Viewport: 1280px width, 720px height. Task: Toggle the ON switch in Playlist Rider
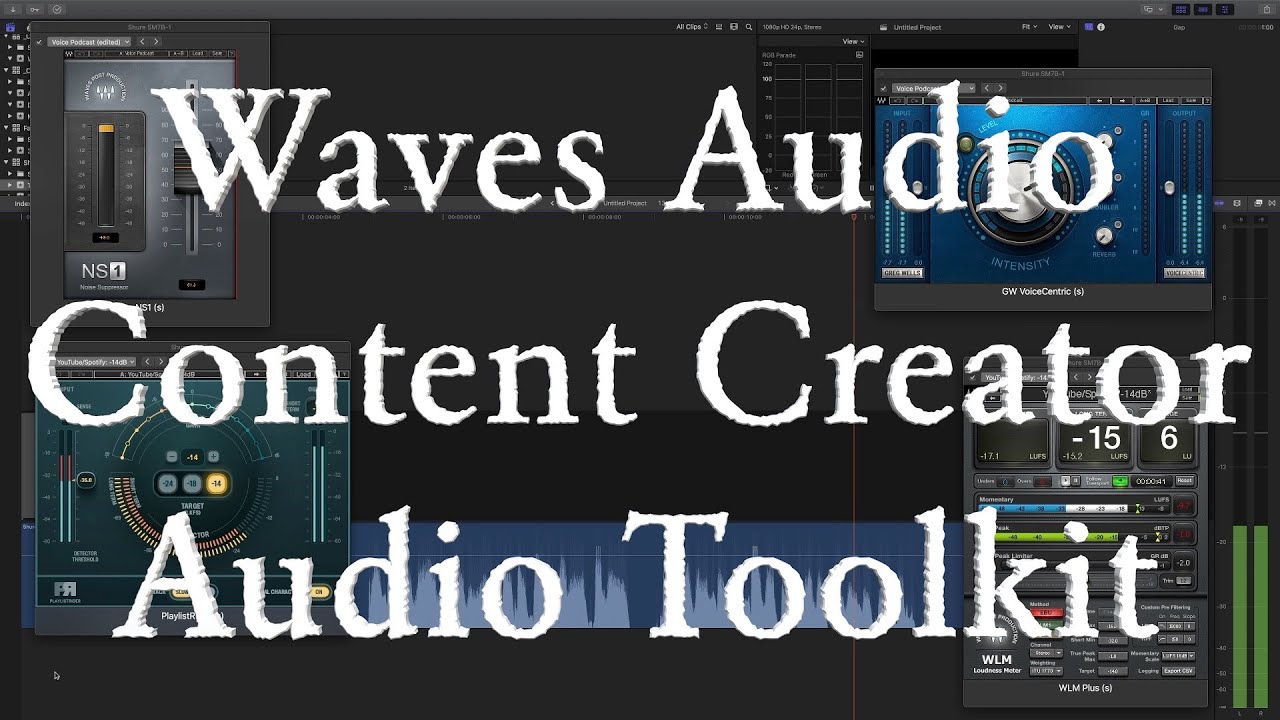tap(319, 592)
